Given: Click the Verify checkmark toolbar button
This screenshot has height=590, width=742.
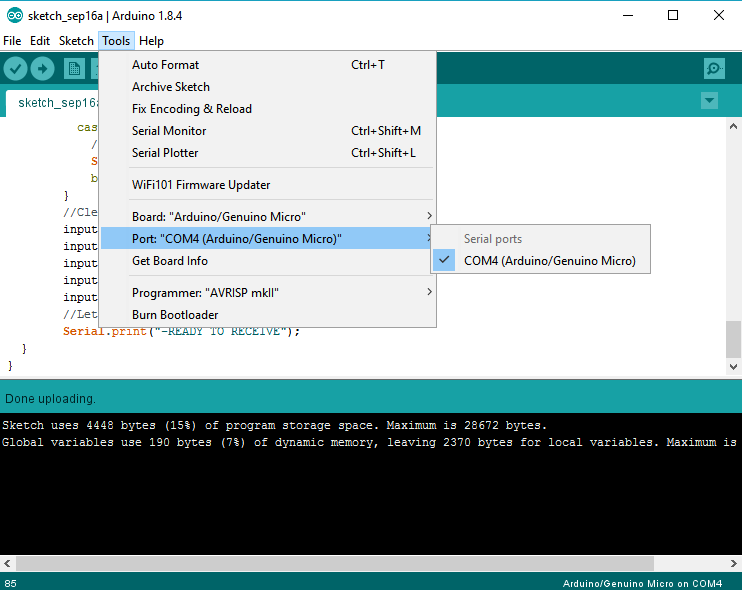Looking at the screenshot, I should pos(15,69).
